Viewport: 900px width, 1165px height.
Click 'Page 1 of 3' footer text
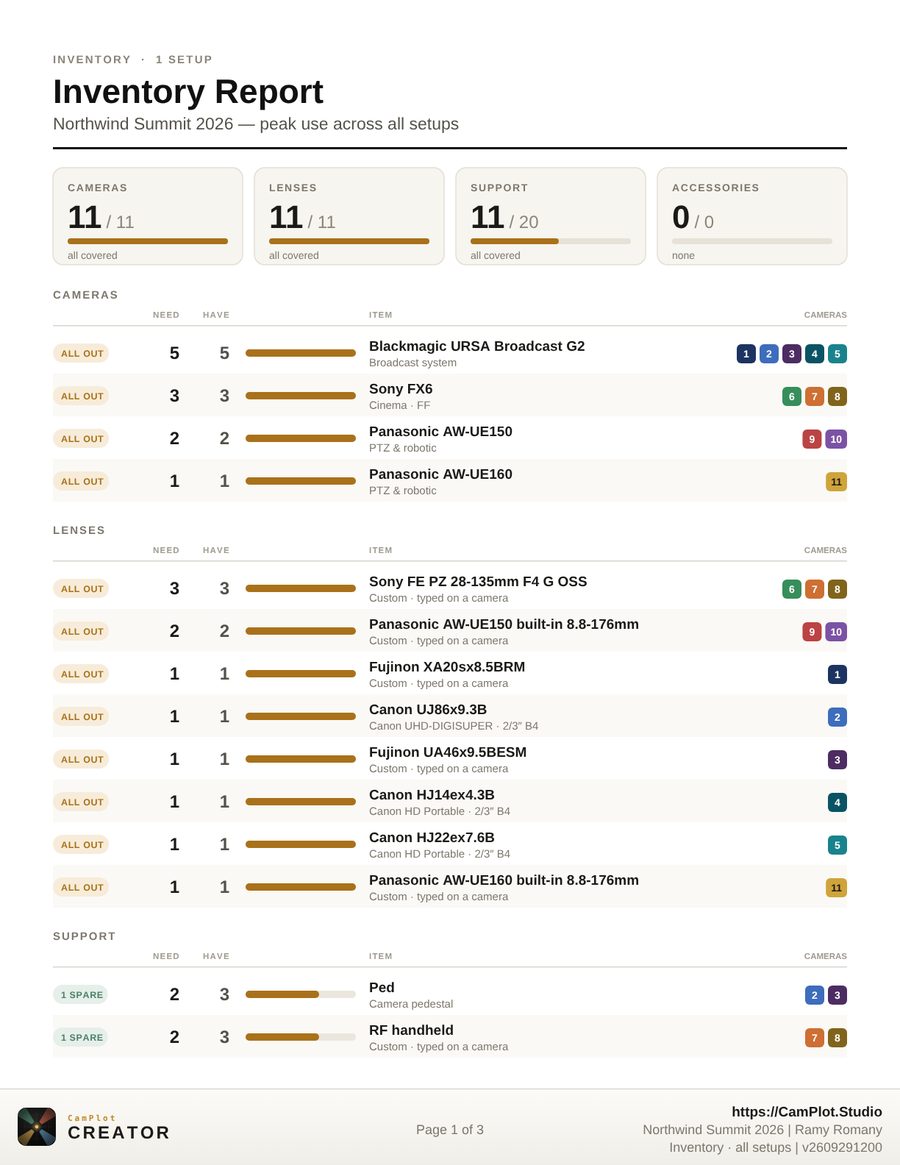point(450,1129)
